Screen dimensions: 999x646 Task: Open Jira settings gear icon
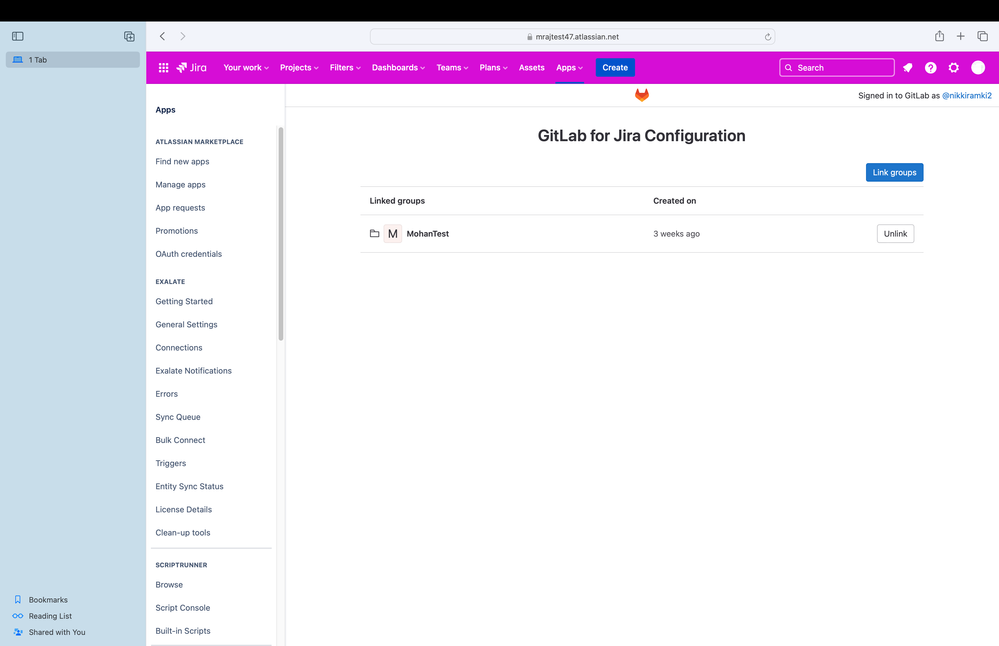[954, 68]
